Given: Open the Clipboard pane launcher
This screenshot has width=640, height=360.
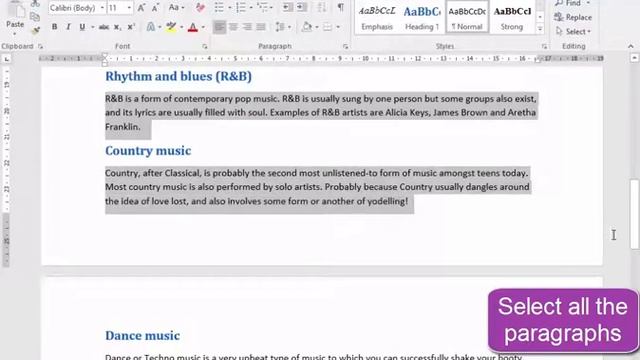Looking at the screenshot, I should click(40, 47).
